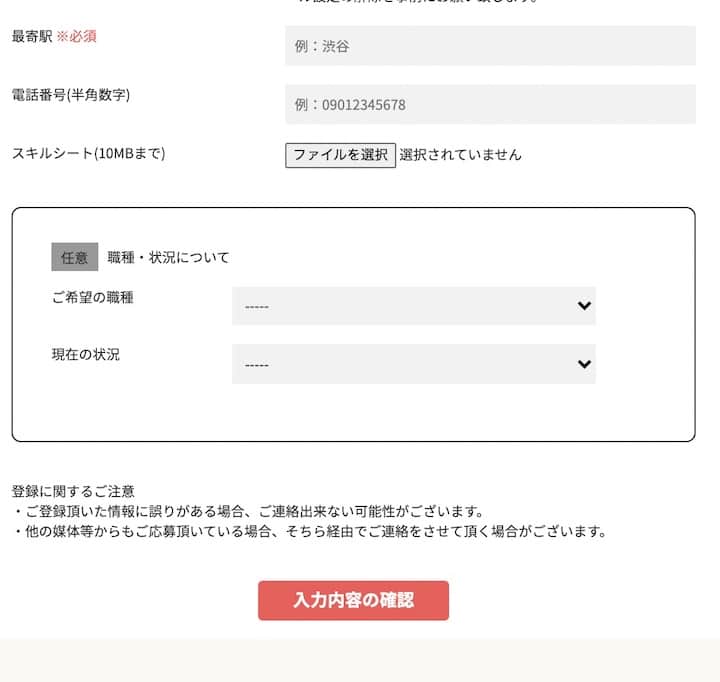Viewport: 720px width, 682px height.
Task: Click the notice line about 情報に誤りがある場合
Action: [x=248, y=511]
